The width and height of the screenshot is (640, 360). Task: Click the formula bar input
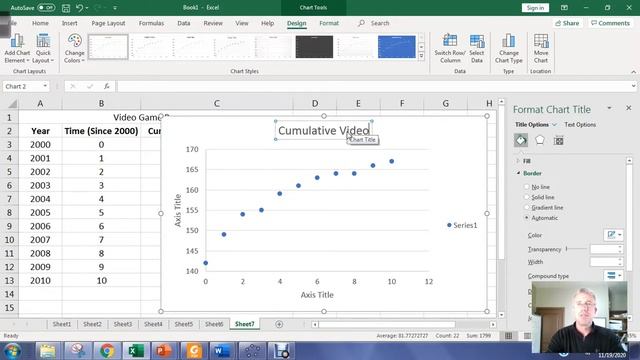click(x=374, y=86)
